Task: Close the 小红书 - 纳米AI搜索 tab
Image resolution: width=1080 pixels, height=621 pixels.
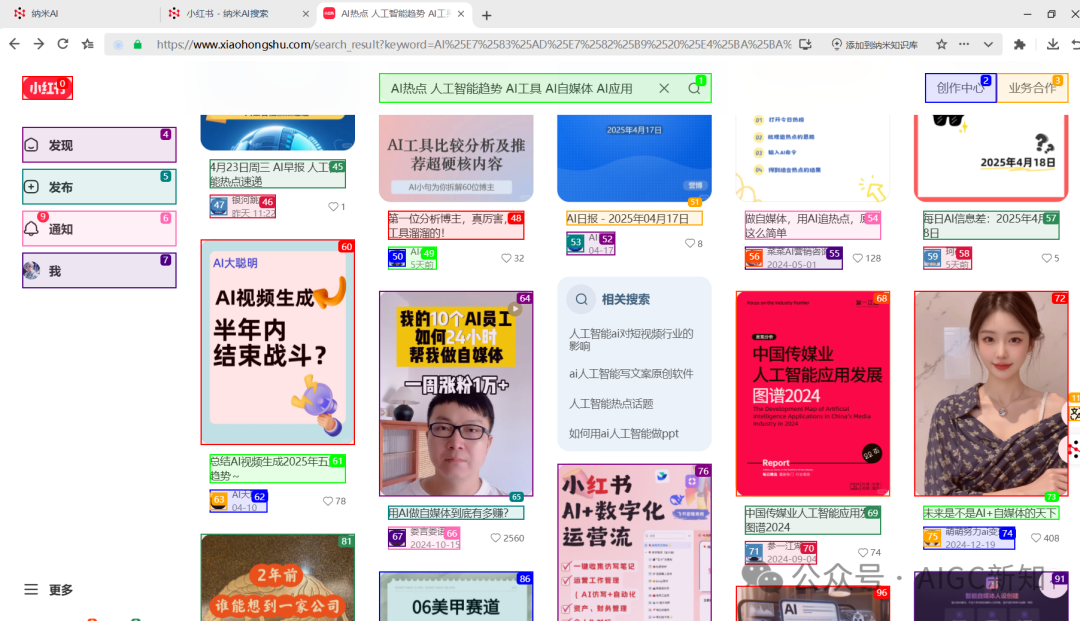Action: (x=306, y=14)
